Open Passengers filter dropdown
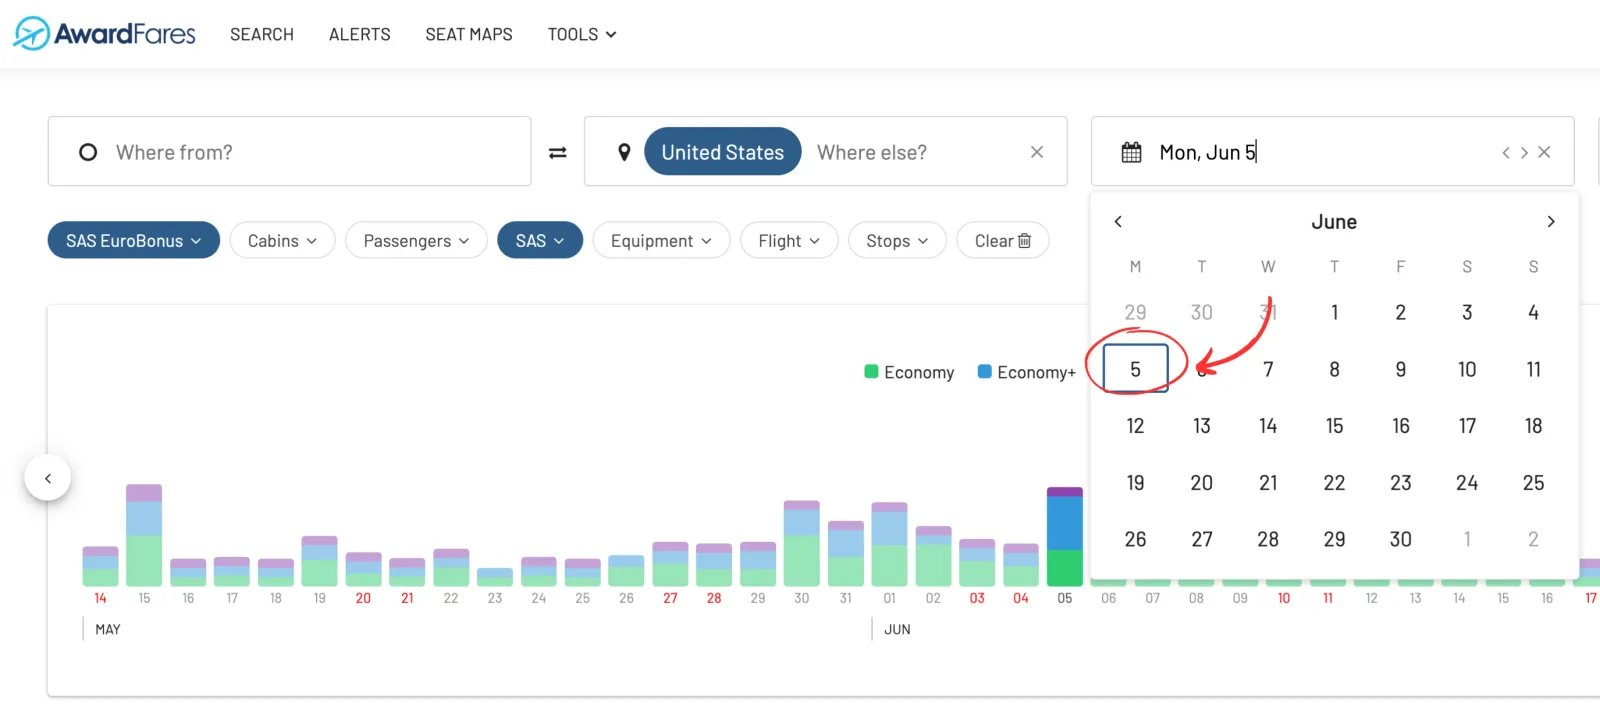This screenshot has width=1600, height=716. 416,240
